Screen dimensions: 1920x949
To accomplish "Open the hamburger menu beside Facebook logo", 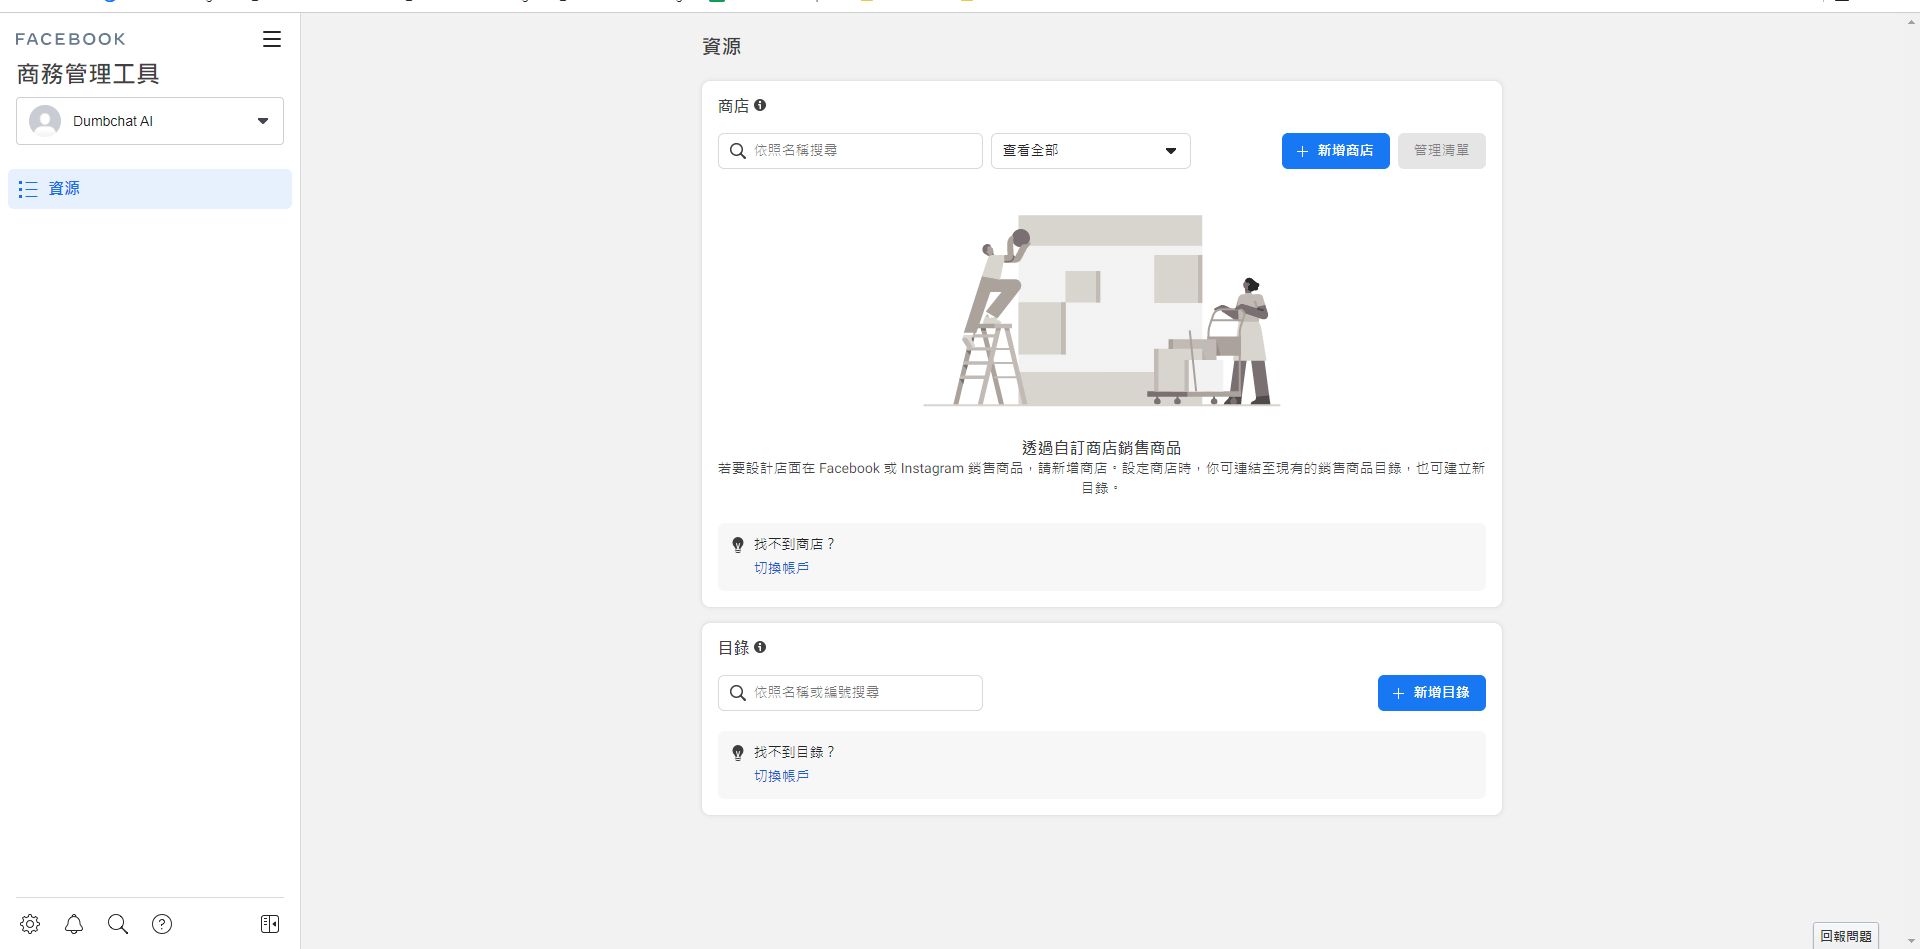I will click(x=272, y=39).
